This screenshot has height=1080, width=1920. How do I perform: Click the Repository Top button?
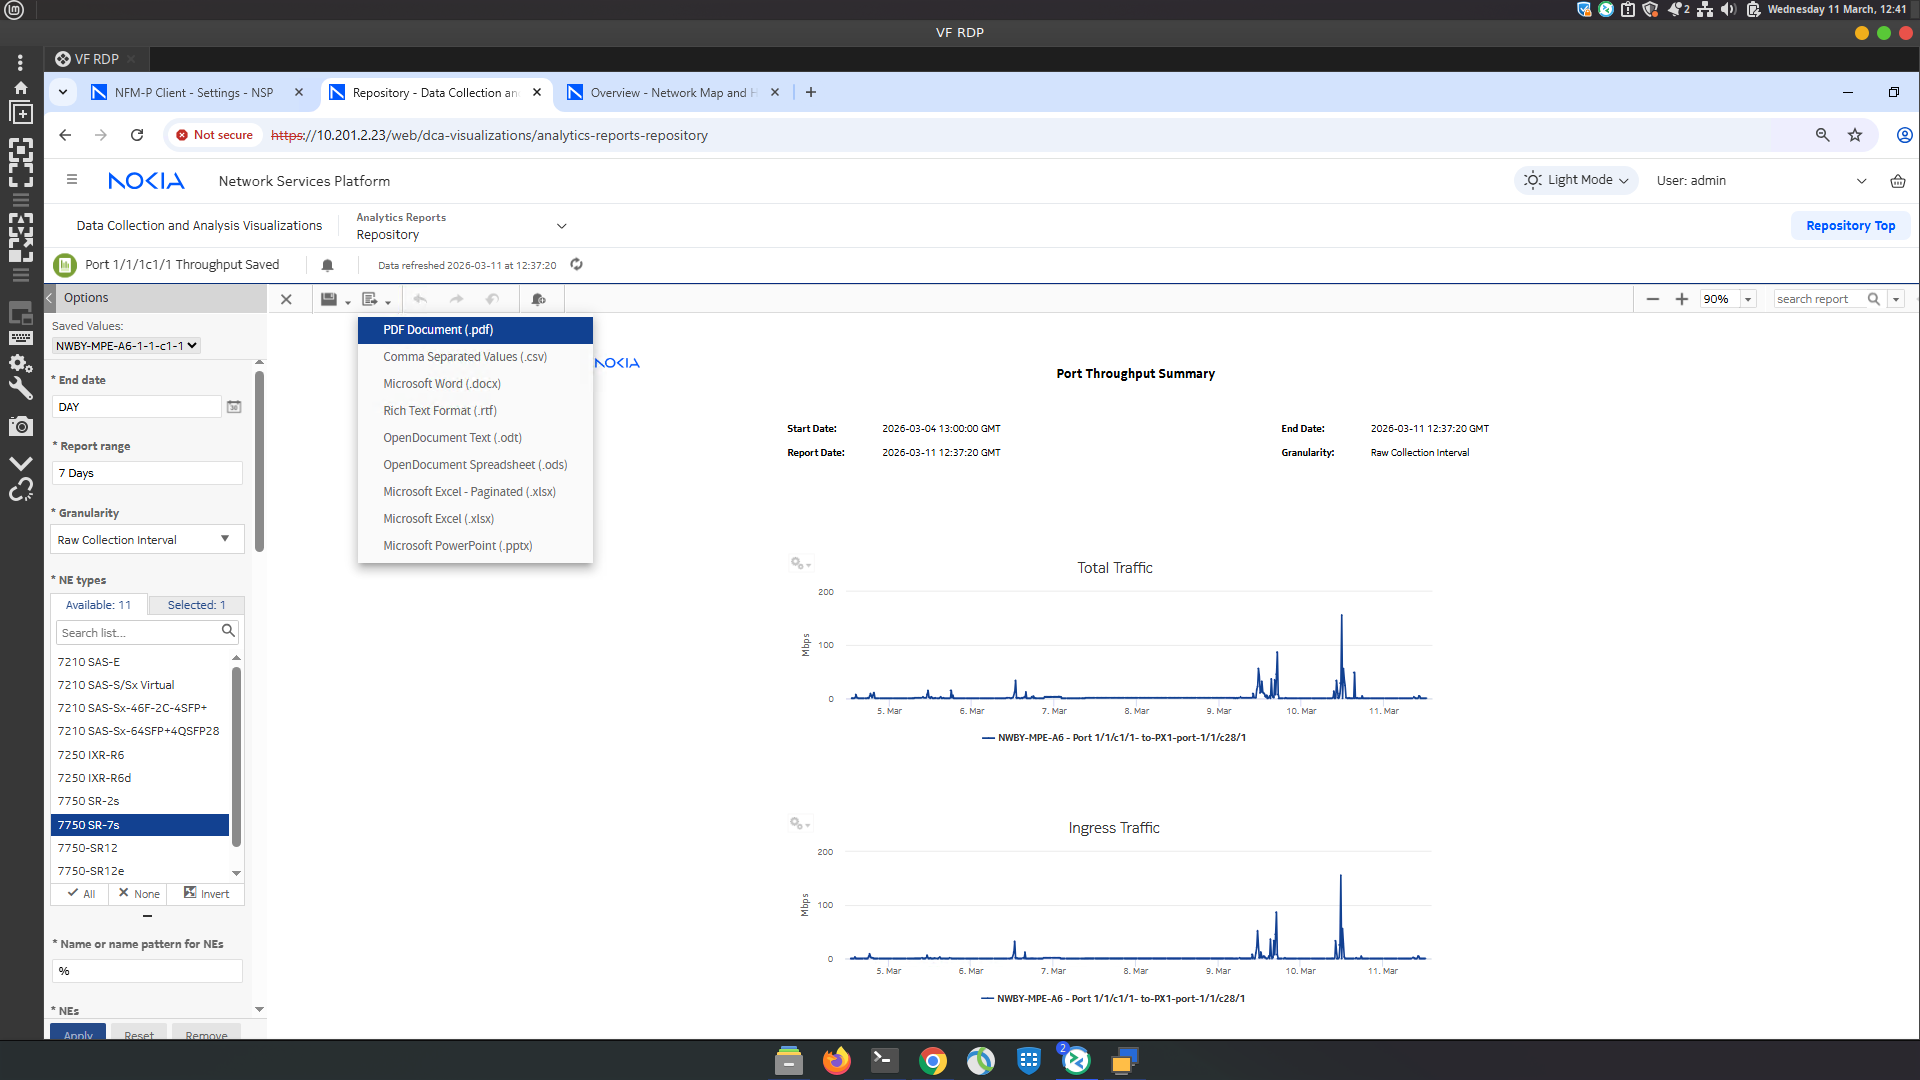(1849, 226)
